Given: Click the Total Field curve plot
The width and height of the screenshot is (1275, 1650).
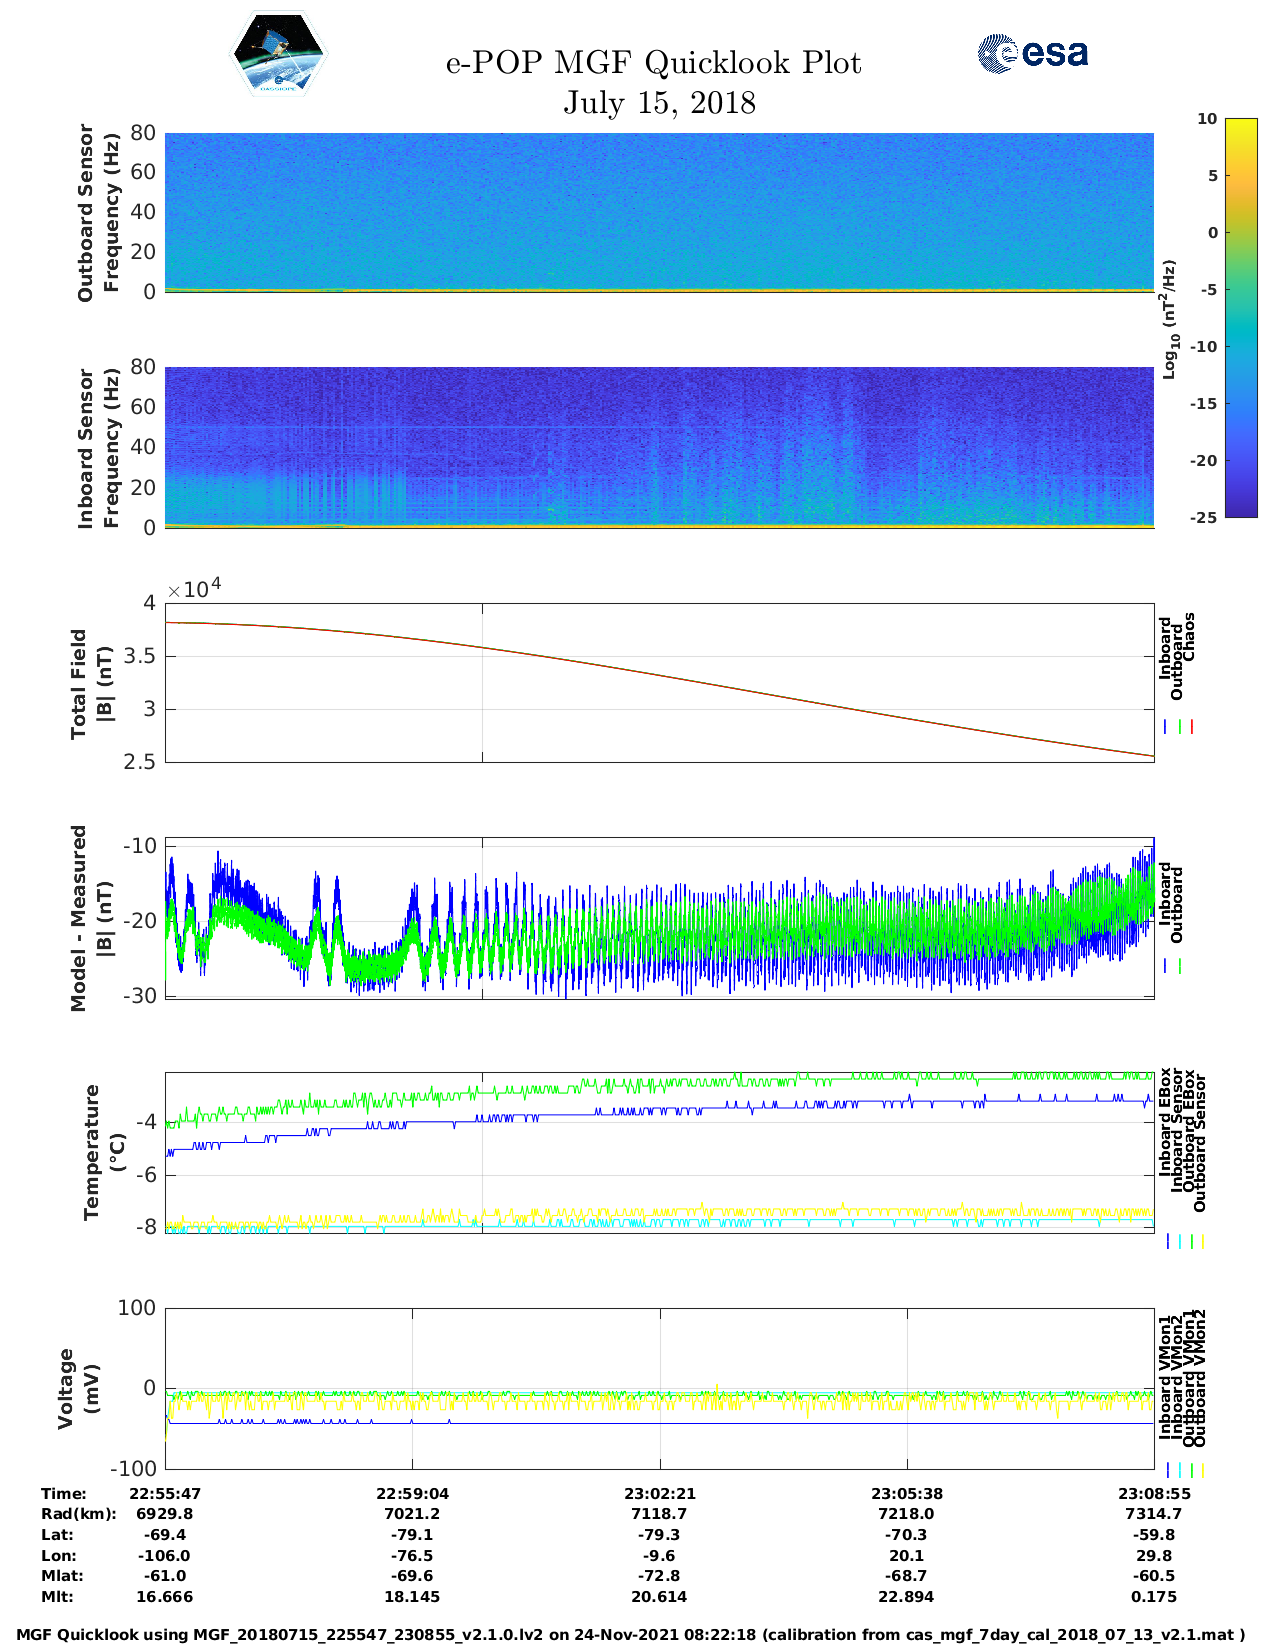Looking at the screenshot, I should click(x=659, y=683).
